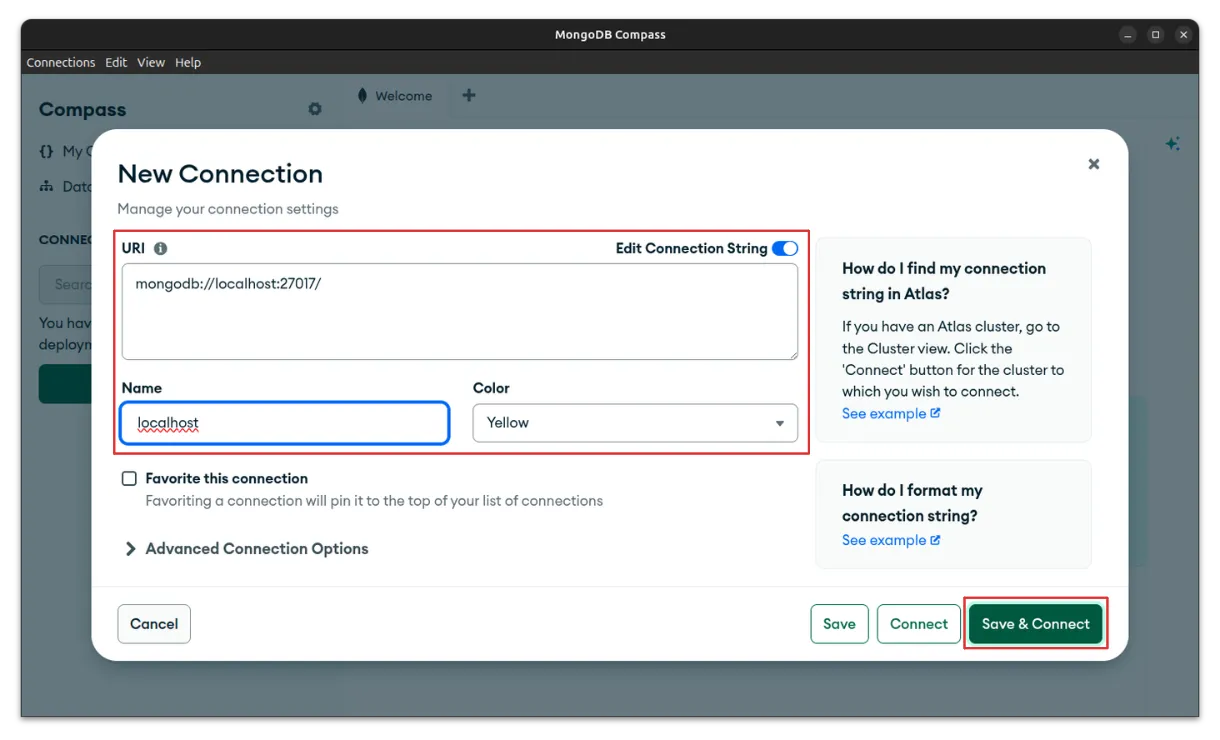
Task: Close the New Connection dialog
Action: point(1093,164)
